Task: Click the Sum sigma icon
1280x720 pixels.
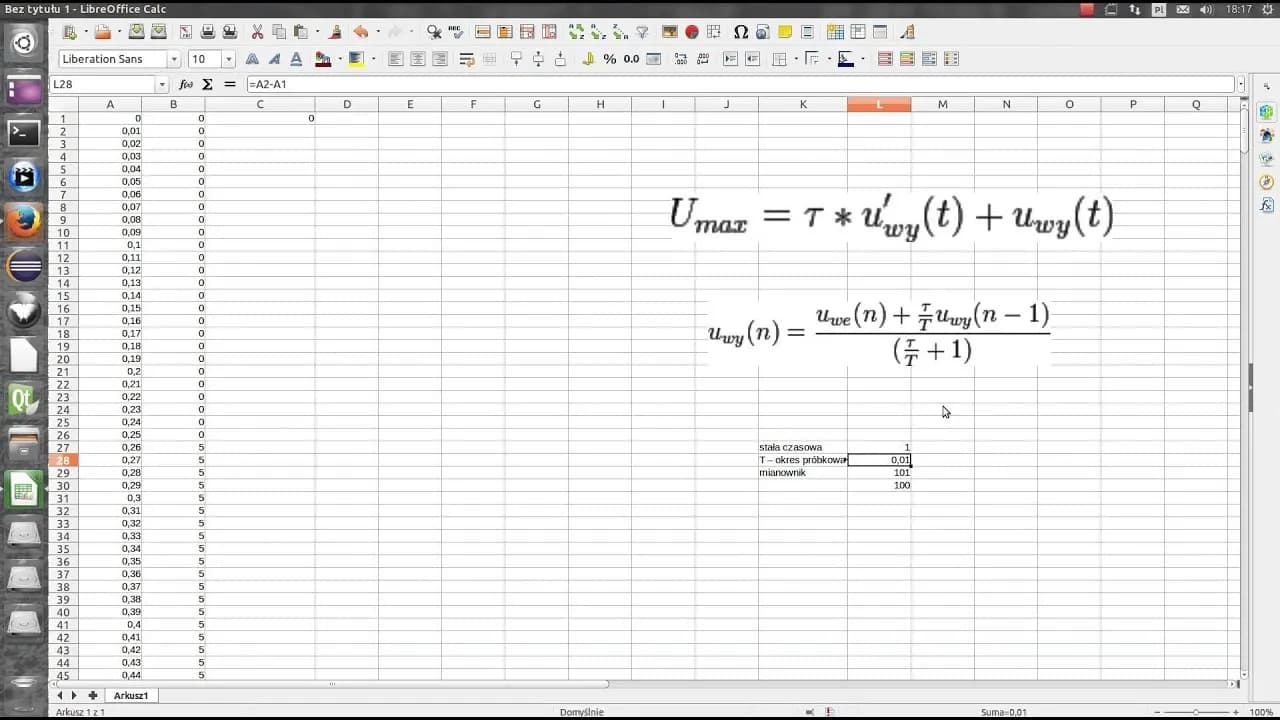Action: [x=208, y=85]
